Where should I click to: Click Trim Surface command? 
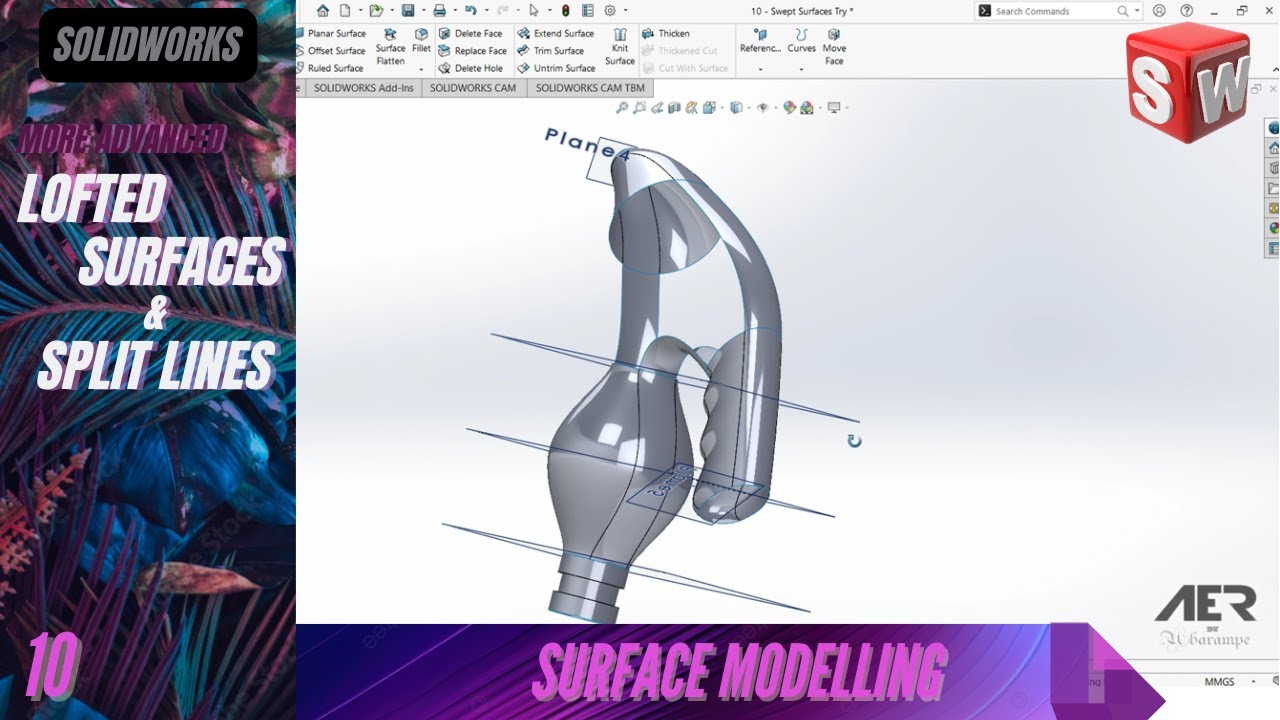point(550,51)
